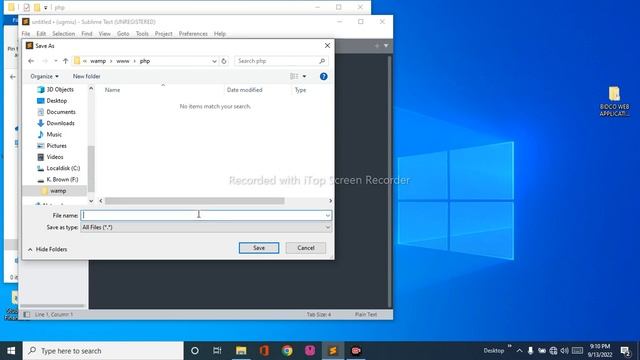
Task: Open the Tools menu in Sublime Text
Action: (142, 33)
